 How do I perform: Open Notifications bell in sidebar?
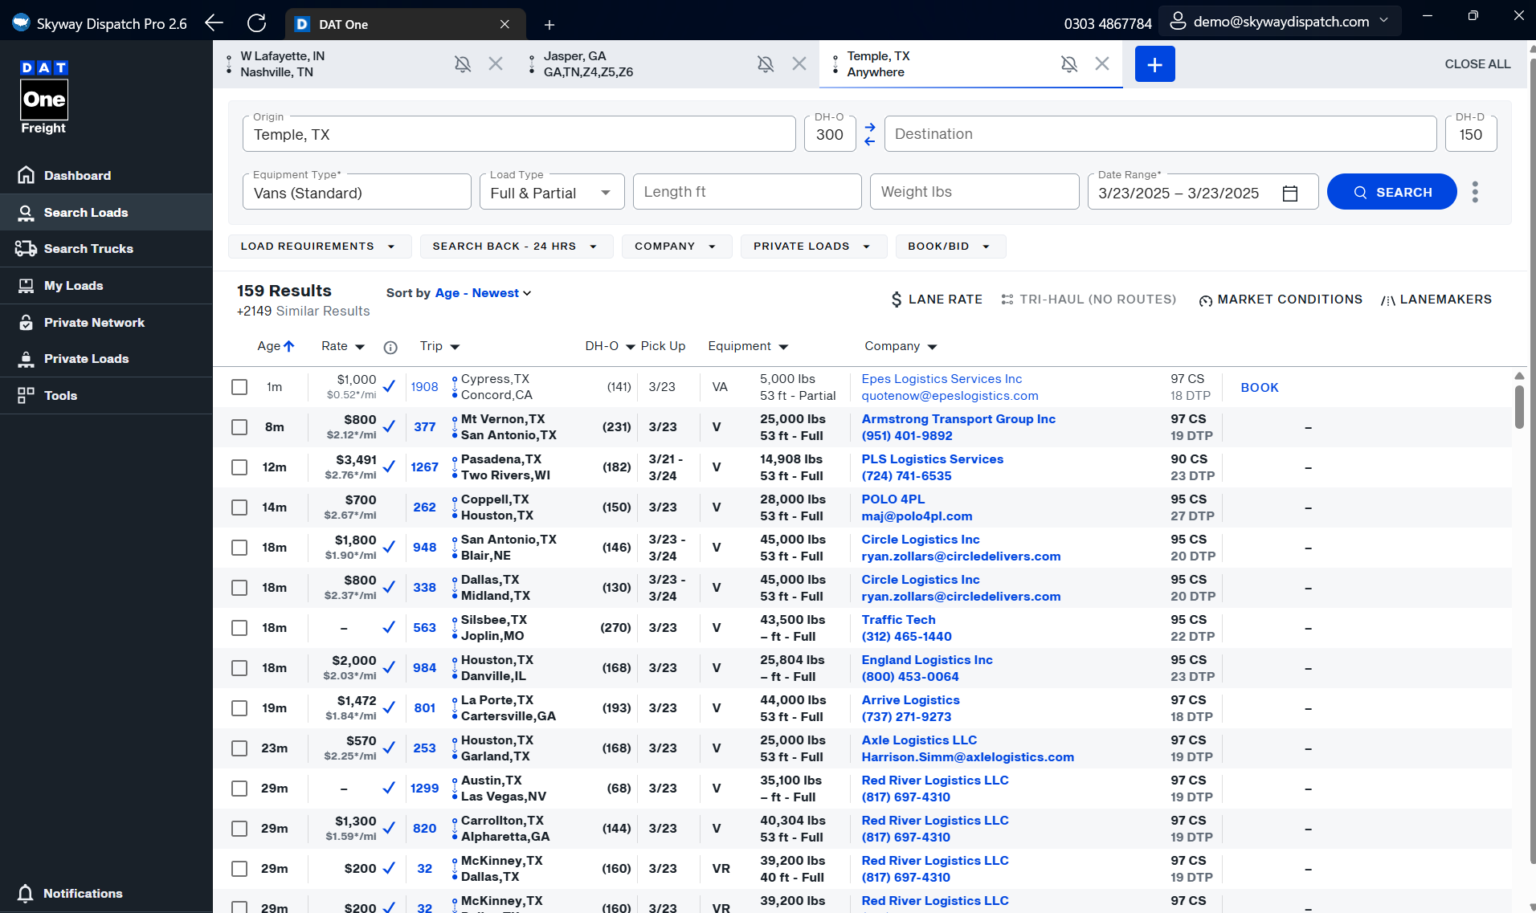[x=26, y=893]
